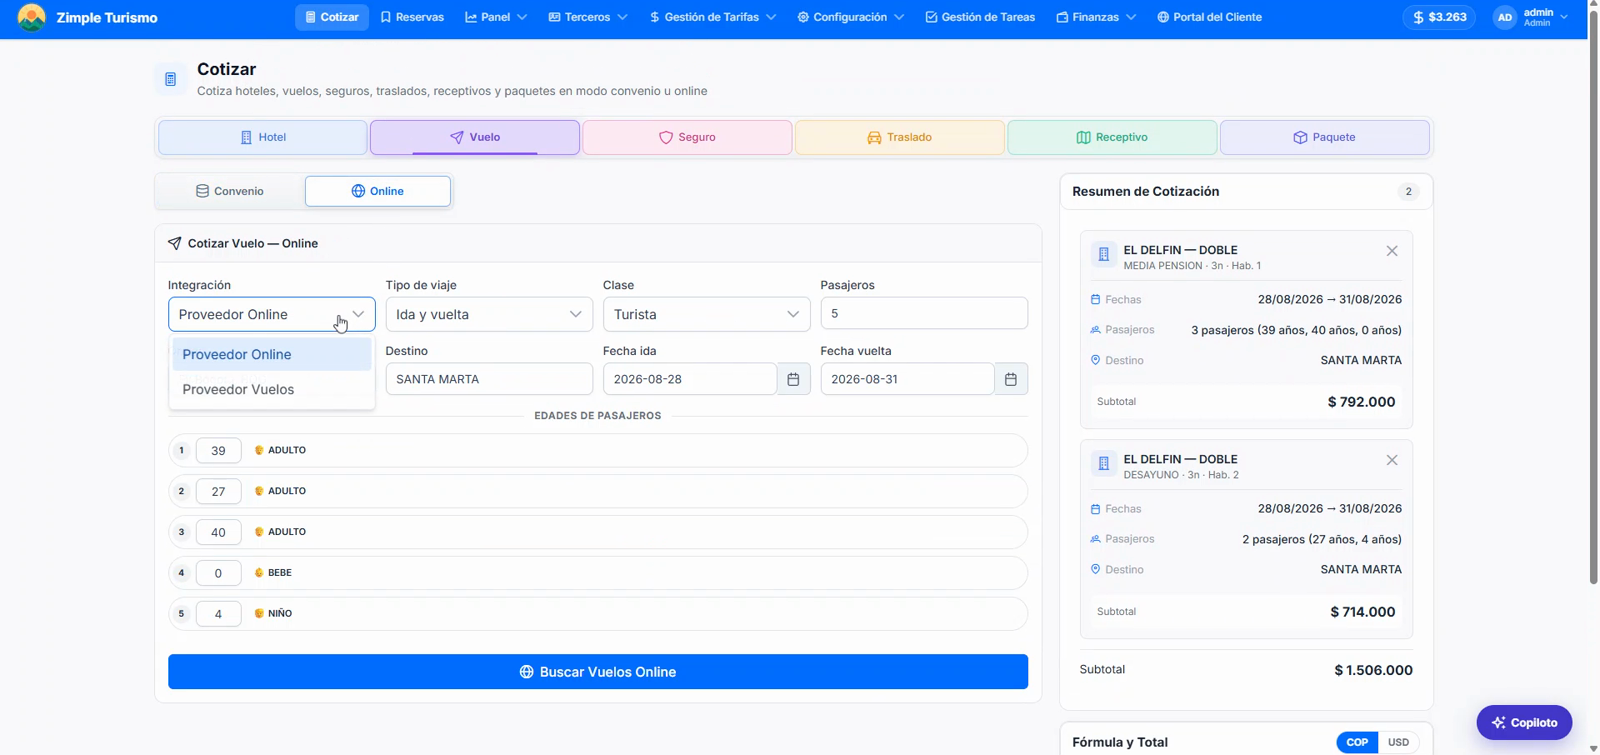Open the Fecha vuelta calendar icon
1600x755 pixels.
[1011, 379]
